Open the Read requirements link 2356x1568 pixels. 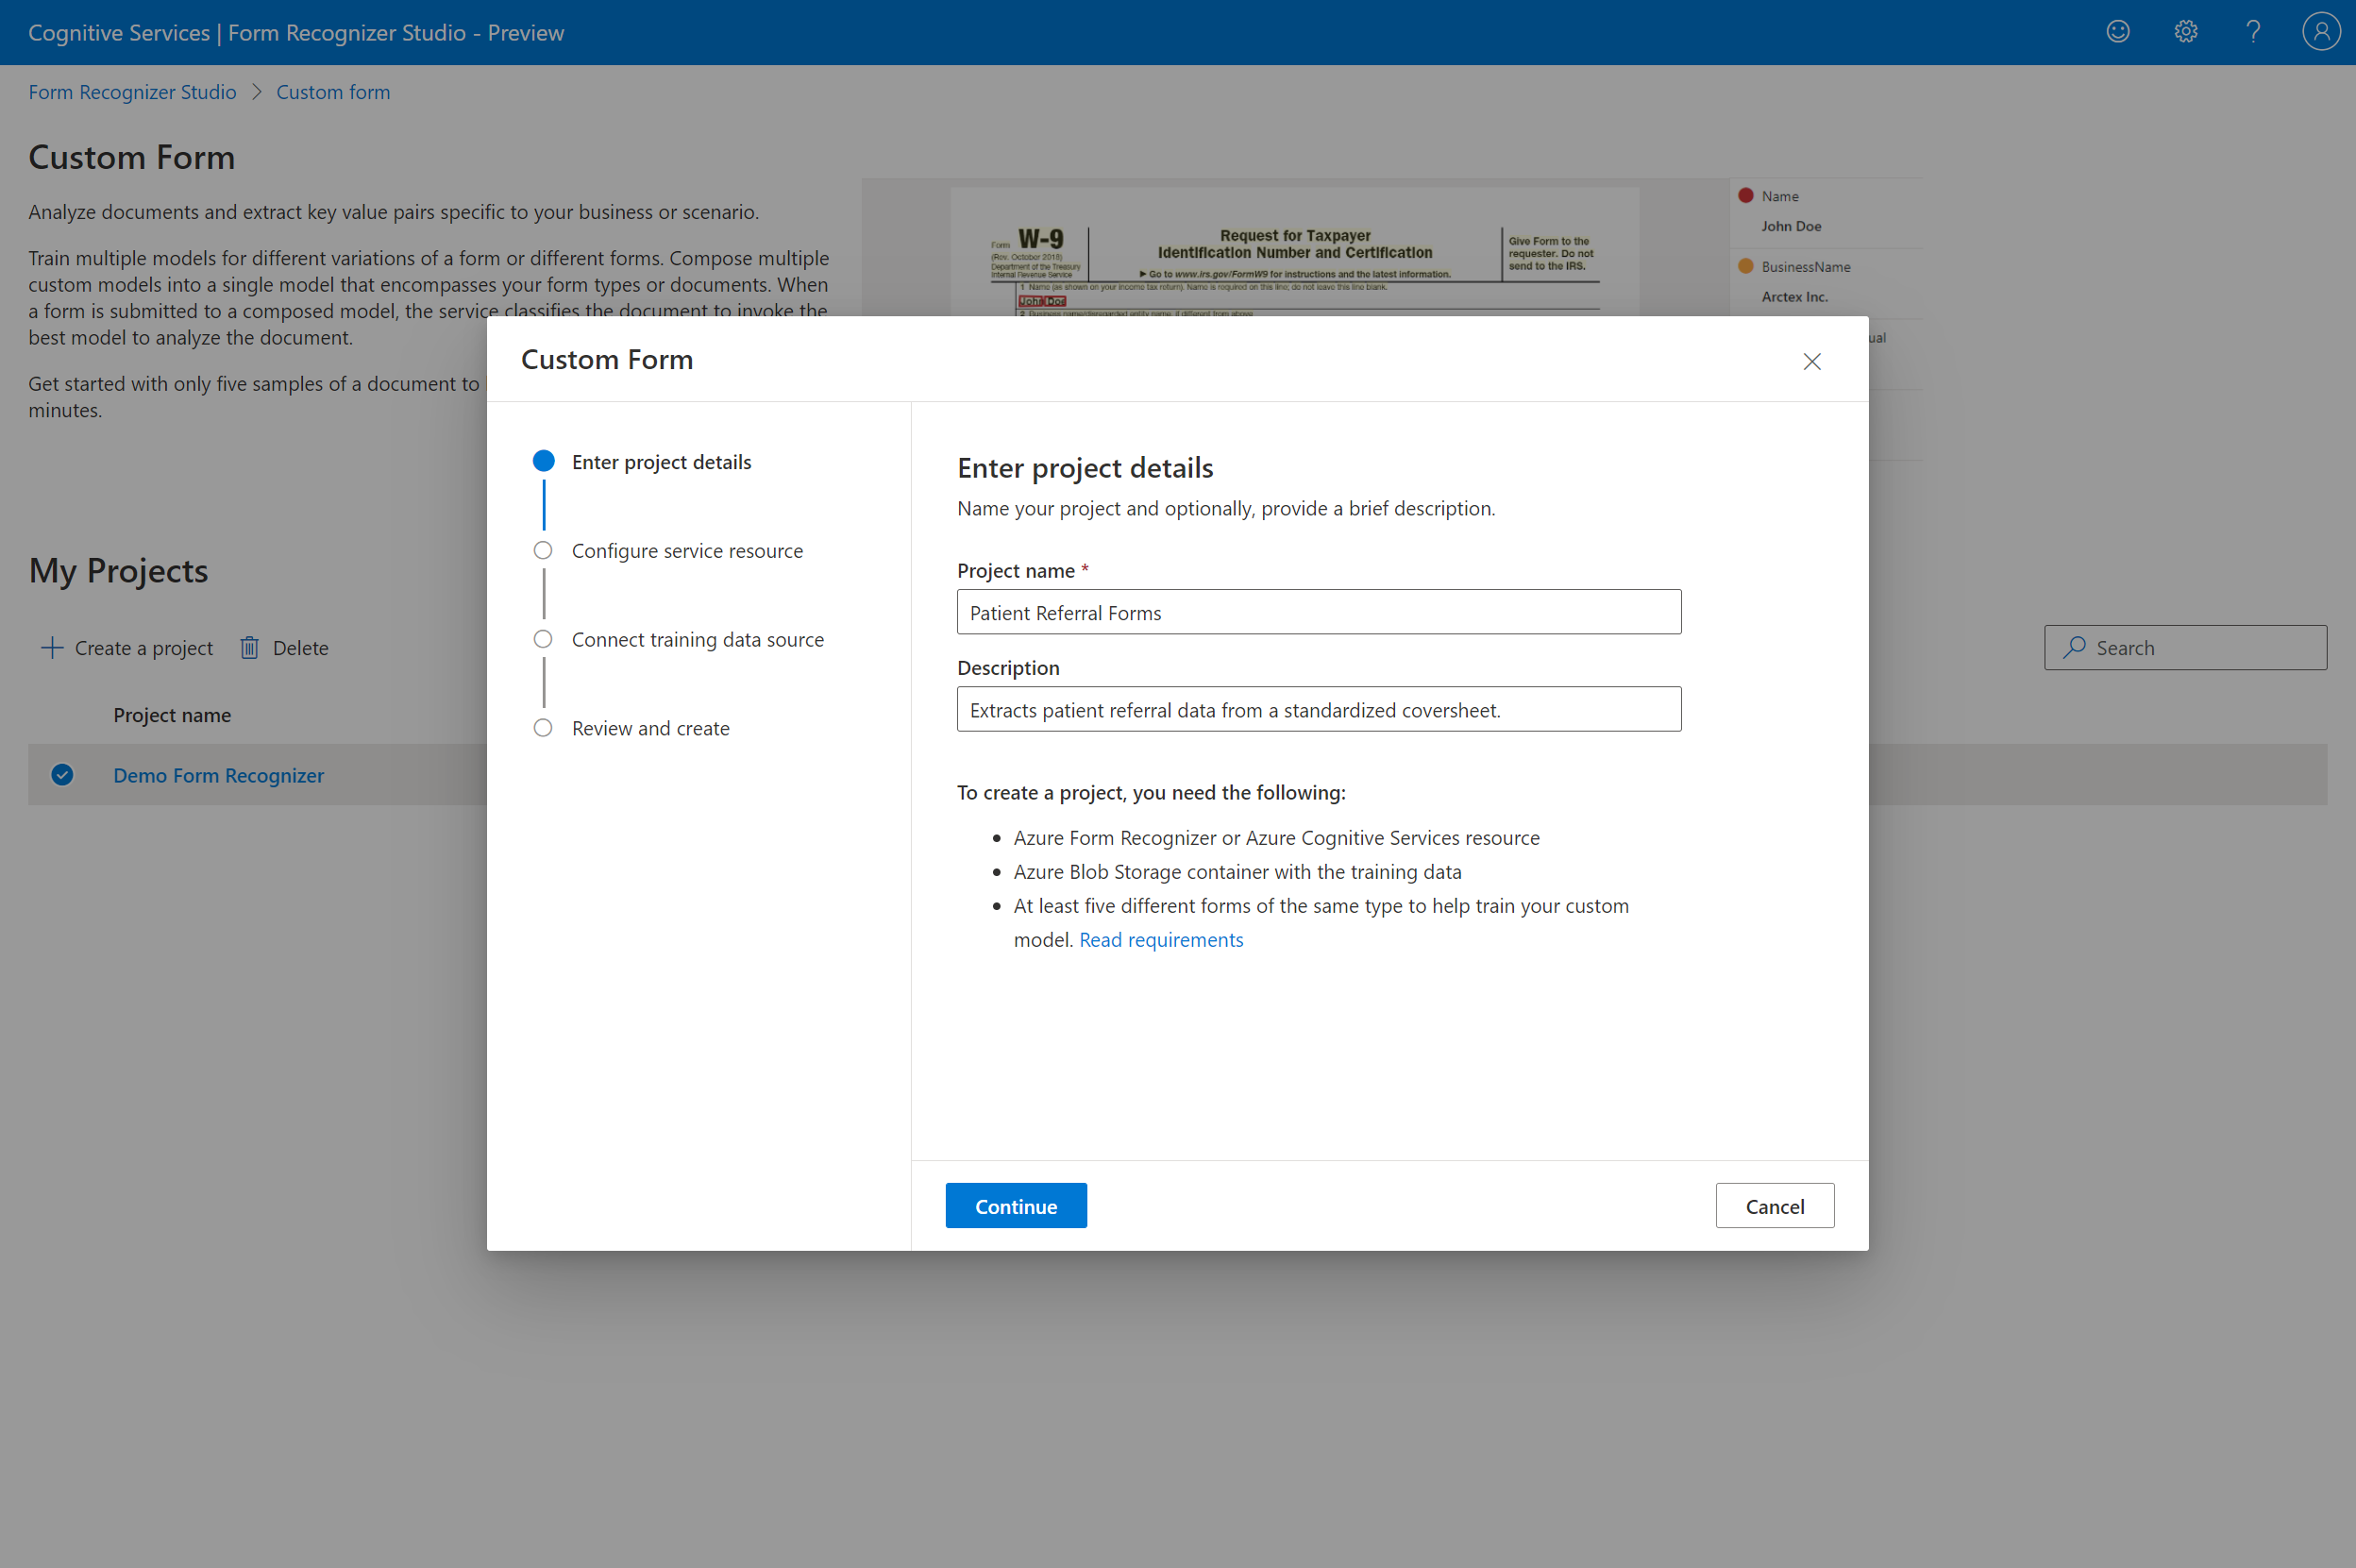pos(1160,940)
